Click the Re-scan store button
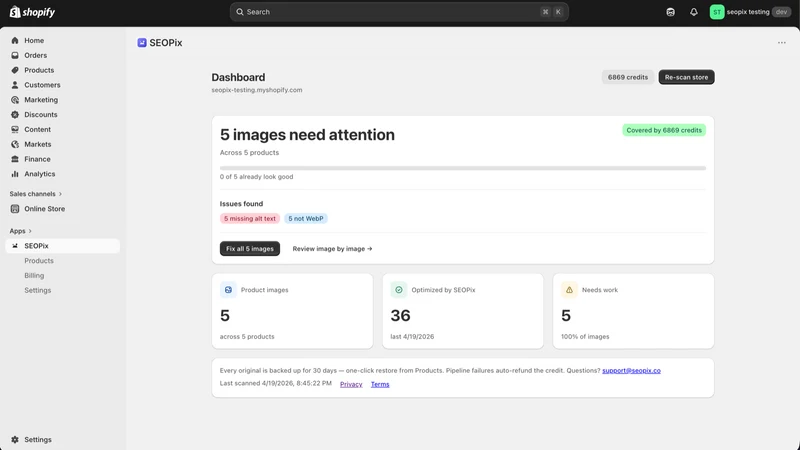 (x=686, y=77)
